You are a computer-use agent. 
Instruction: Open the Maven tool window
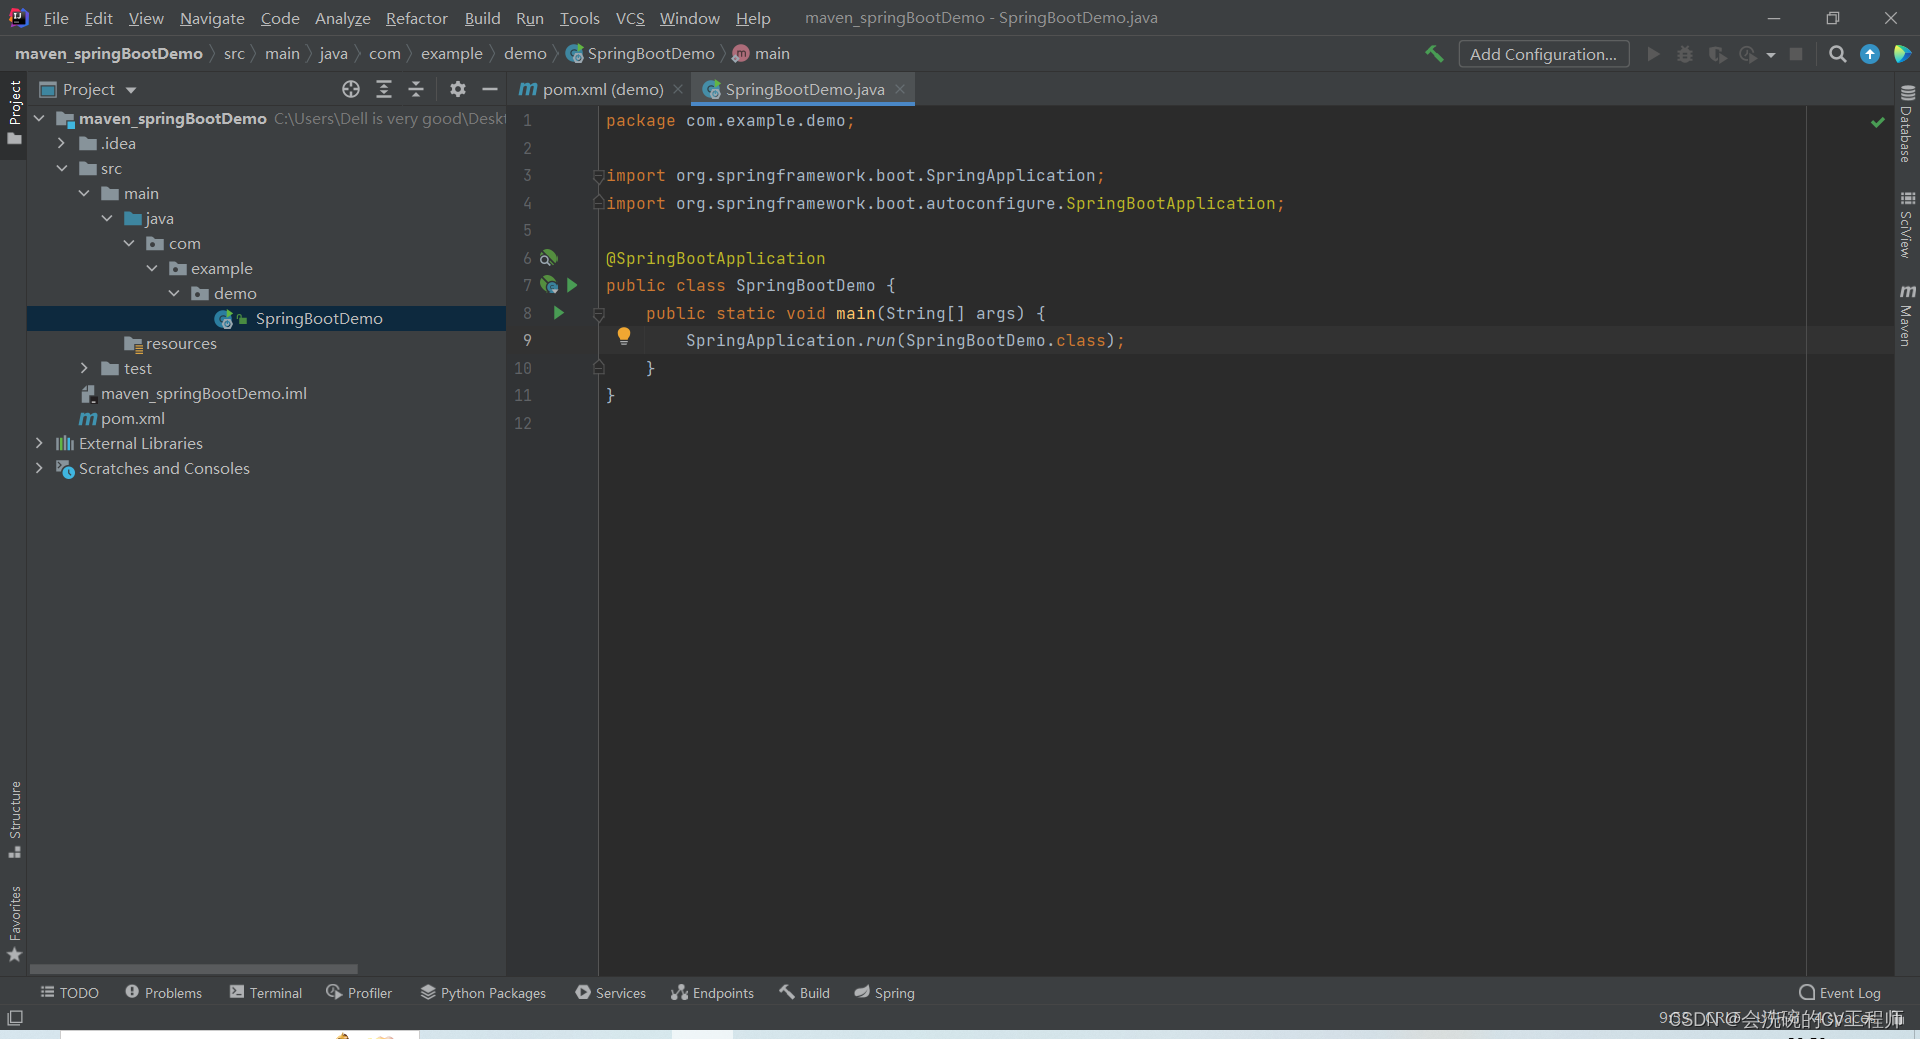1906,314
